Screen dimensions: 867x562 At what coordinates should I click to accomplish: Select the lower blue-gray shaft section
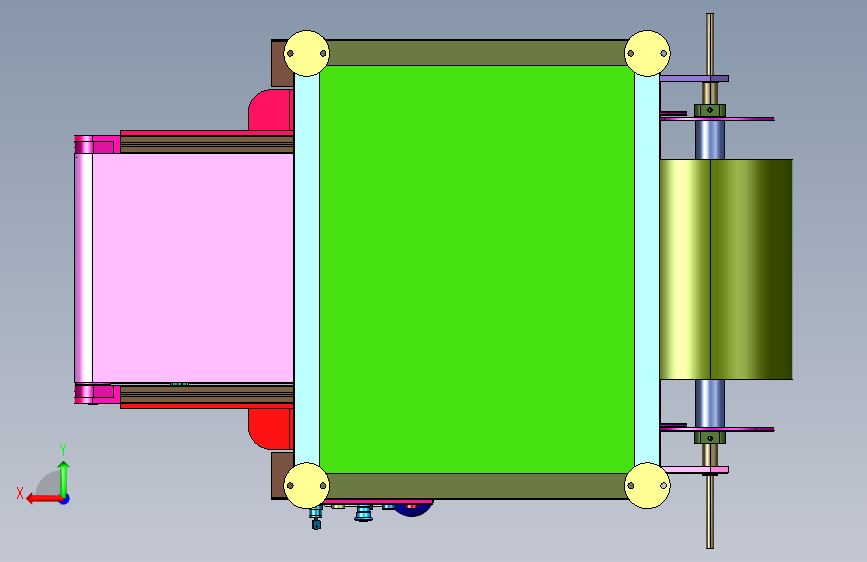[710, 403]
